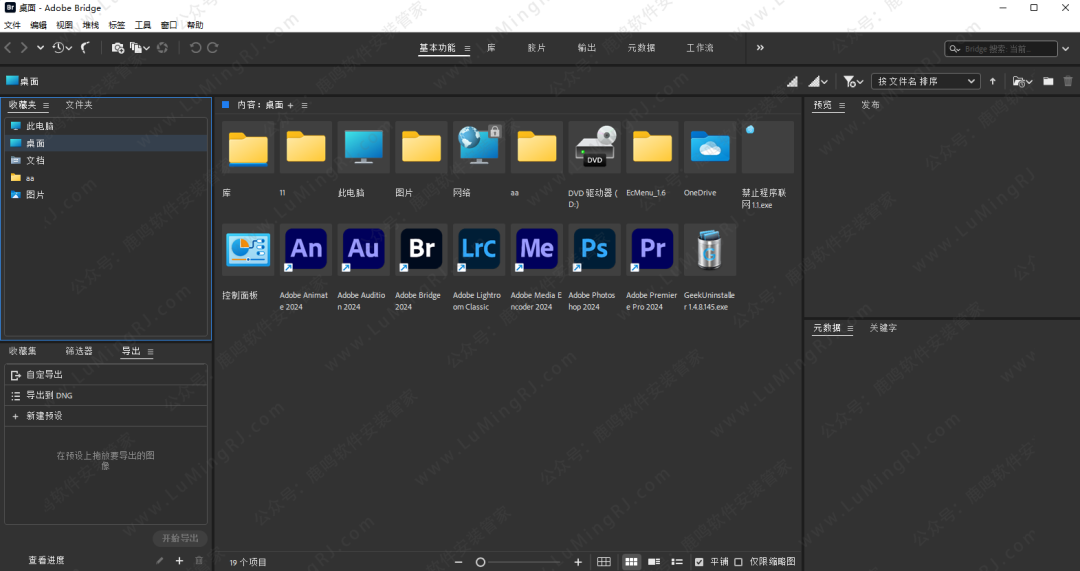The height and width of the screenshot is (571, 1080).
Task: Click the get photos from camera icon
Action: click(x=118, y=47)
